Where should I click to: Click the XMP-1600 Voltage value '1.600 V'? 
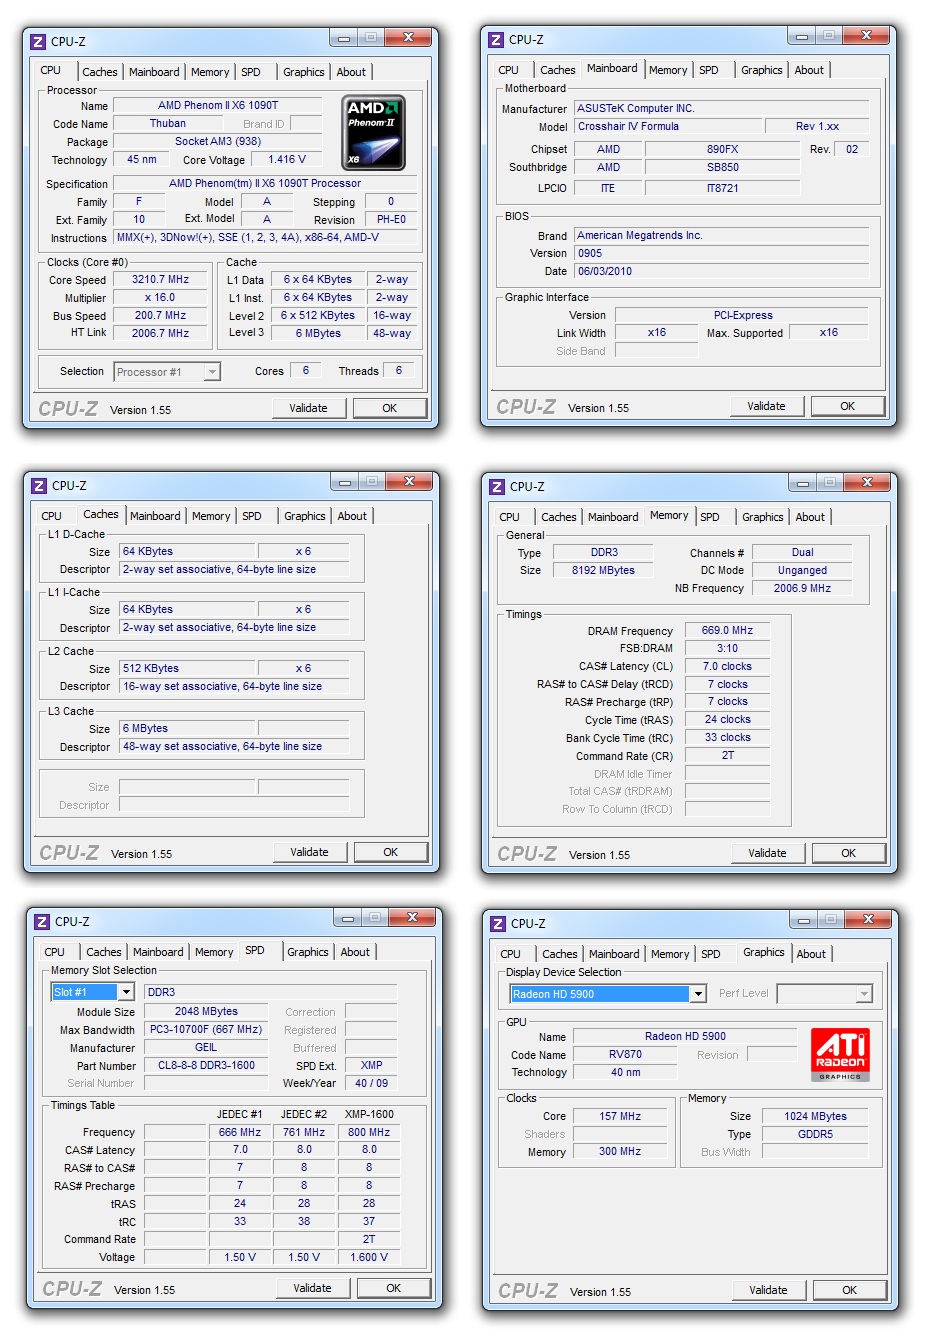[x=369, y=1258]
